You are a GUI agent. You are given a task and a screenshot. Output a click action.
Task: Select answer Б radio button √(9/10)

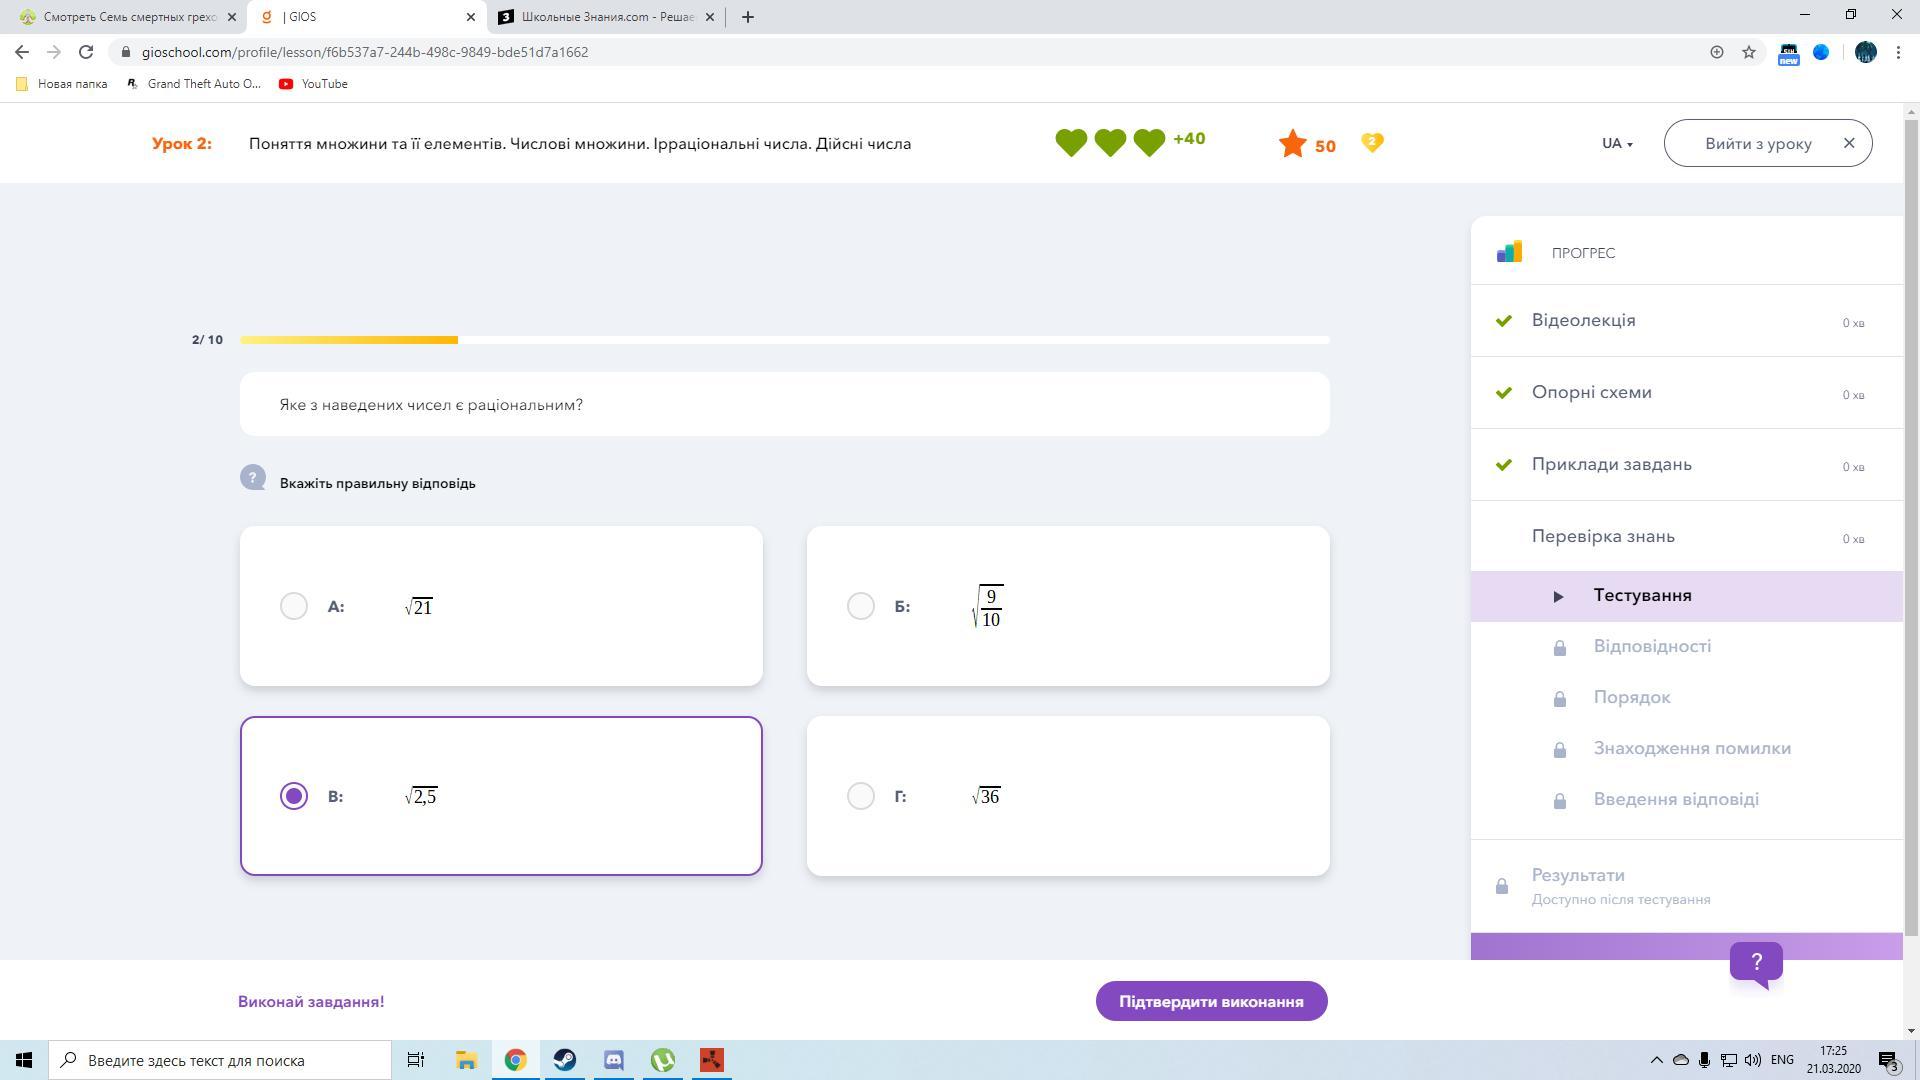(860, 606)
